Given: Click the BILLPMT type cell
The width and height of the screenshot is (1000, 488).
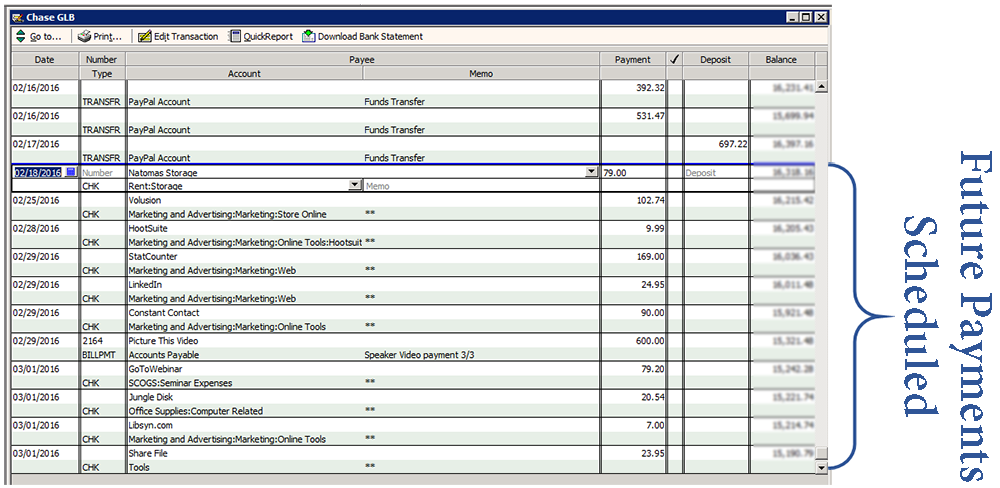Looking at the screenshot, I should point(101,355).
